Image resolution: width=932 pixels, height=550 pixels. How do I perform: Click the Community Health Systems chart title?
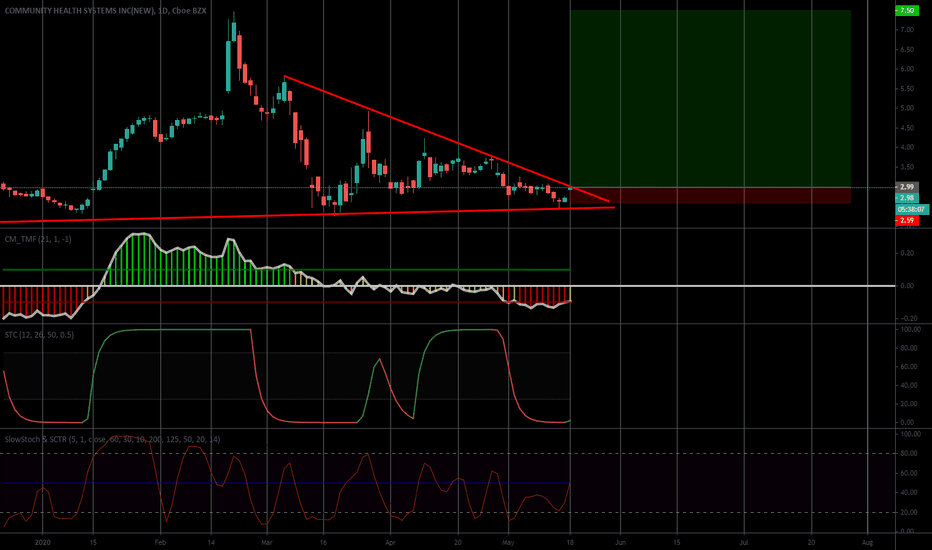point(105,11)
